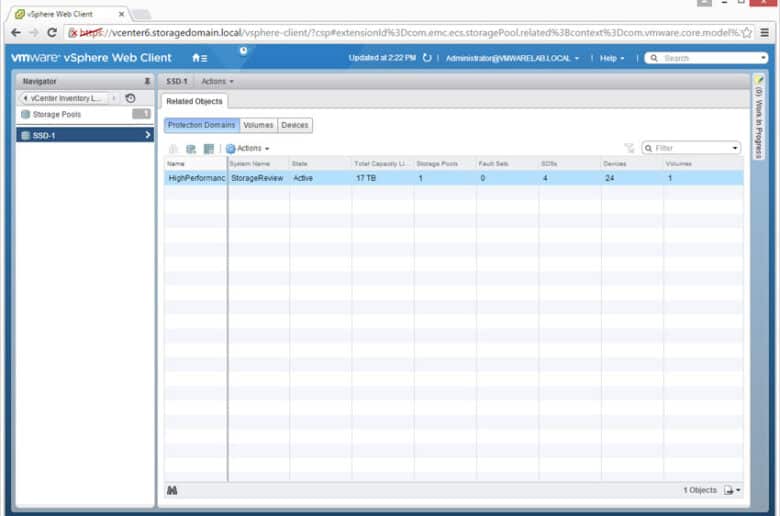Click in the Filter input field

pyautogui.click(x=691, y=148)
